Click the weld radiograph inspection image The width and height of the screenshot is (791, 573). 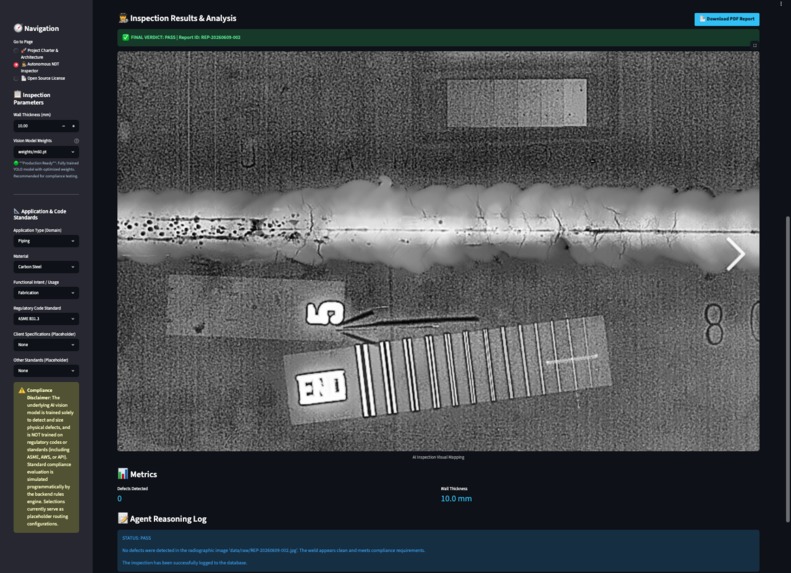point(438,251)
